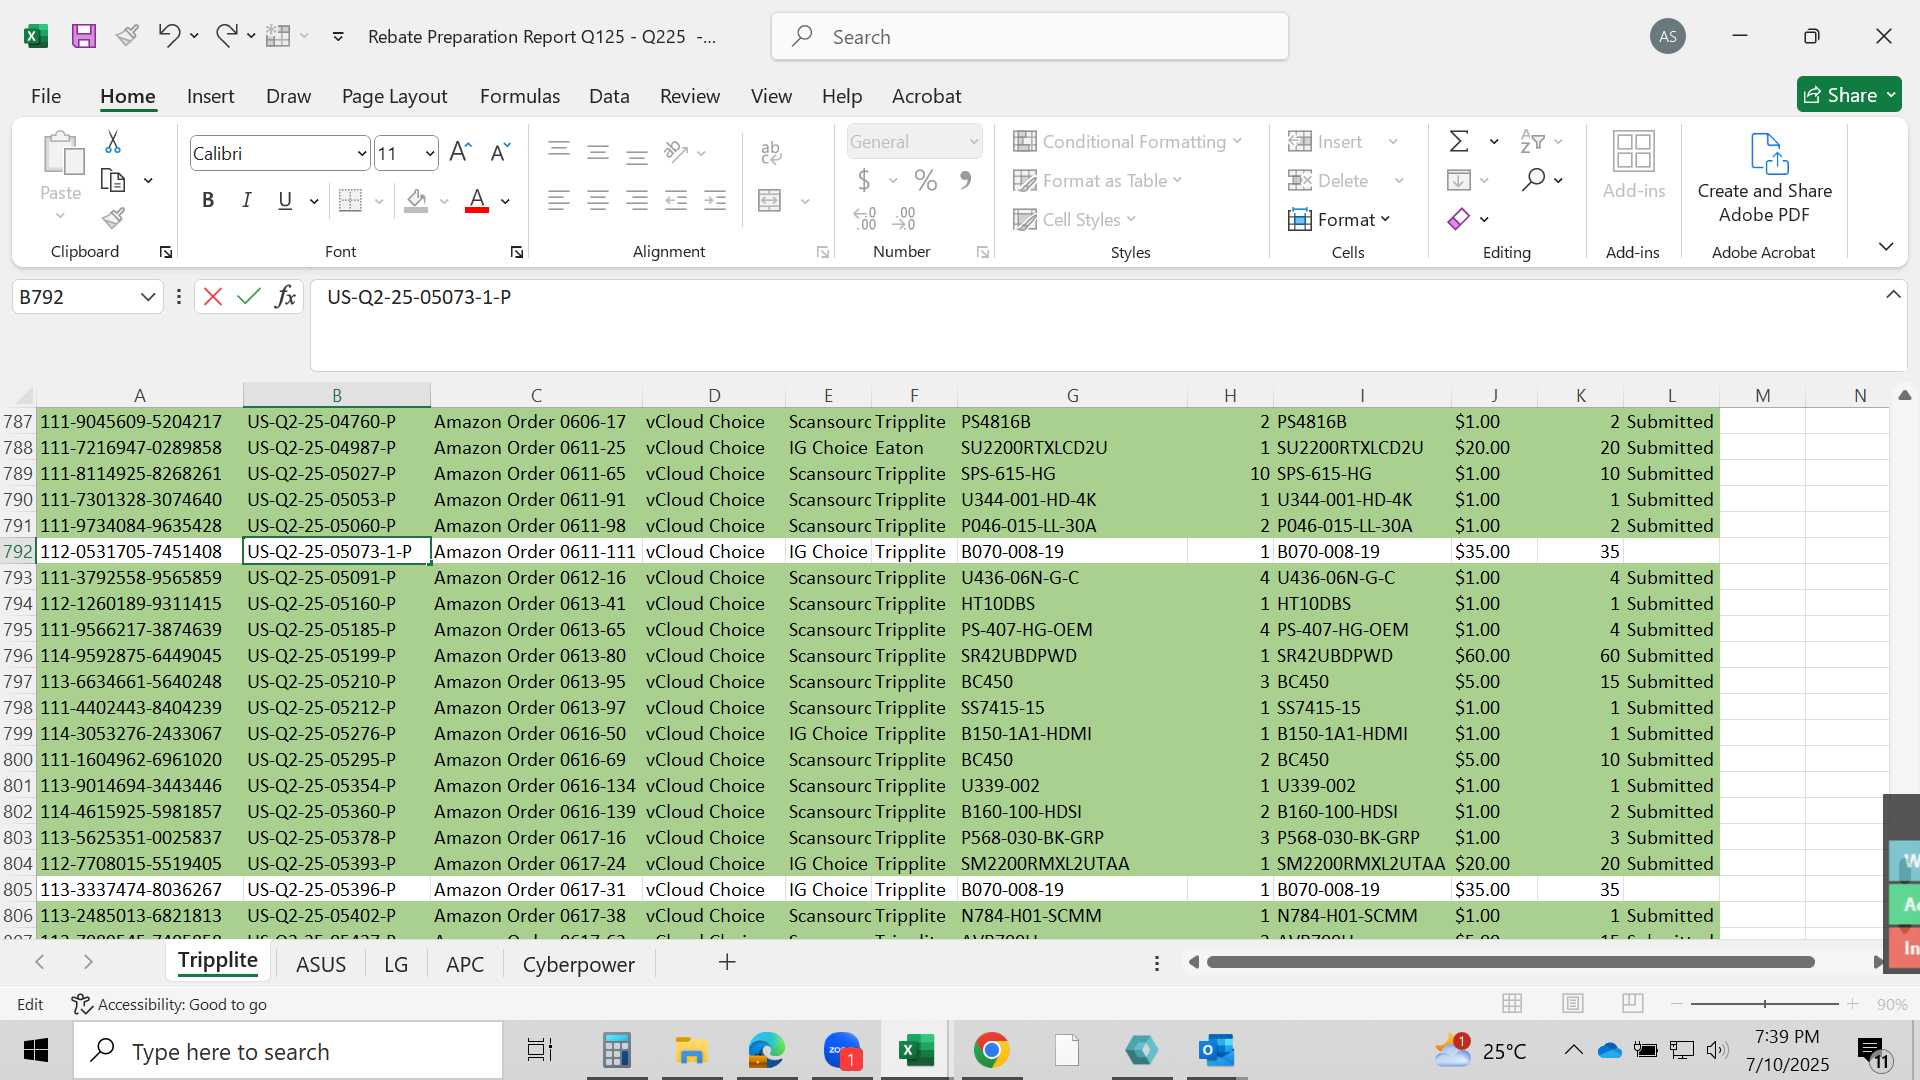The width and height of the screenshot is (1920, 1080).
Task: Toggle Merge & Center button
Action: pyautogui.click(x=770, y=200)
